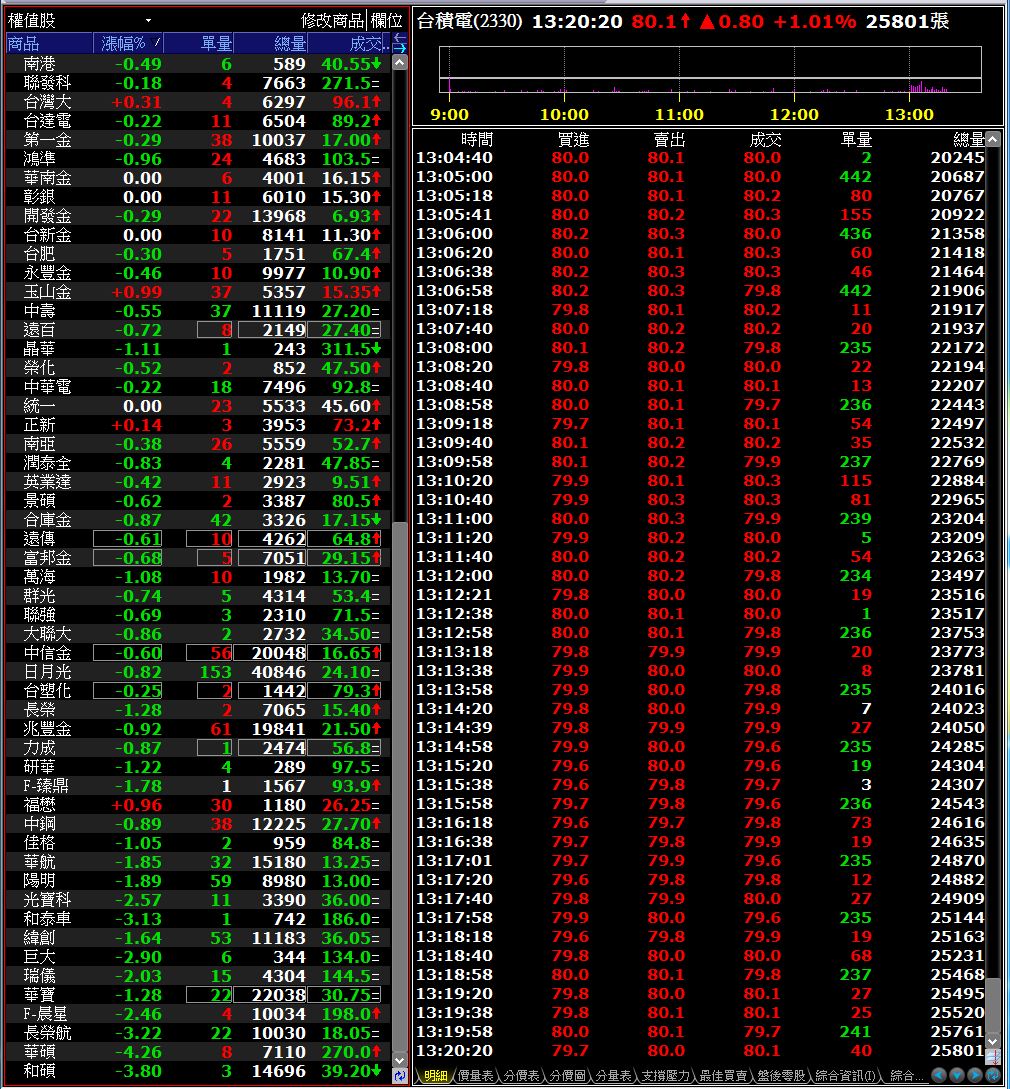Select the 中鋼 stock row
The width and height of the screenshot is (1010, 1089).
[x=198, y=824]
